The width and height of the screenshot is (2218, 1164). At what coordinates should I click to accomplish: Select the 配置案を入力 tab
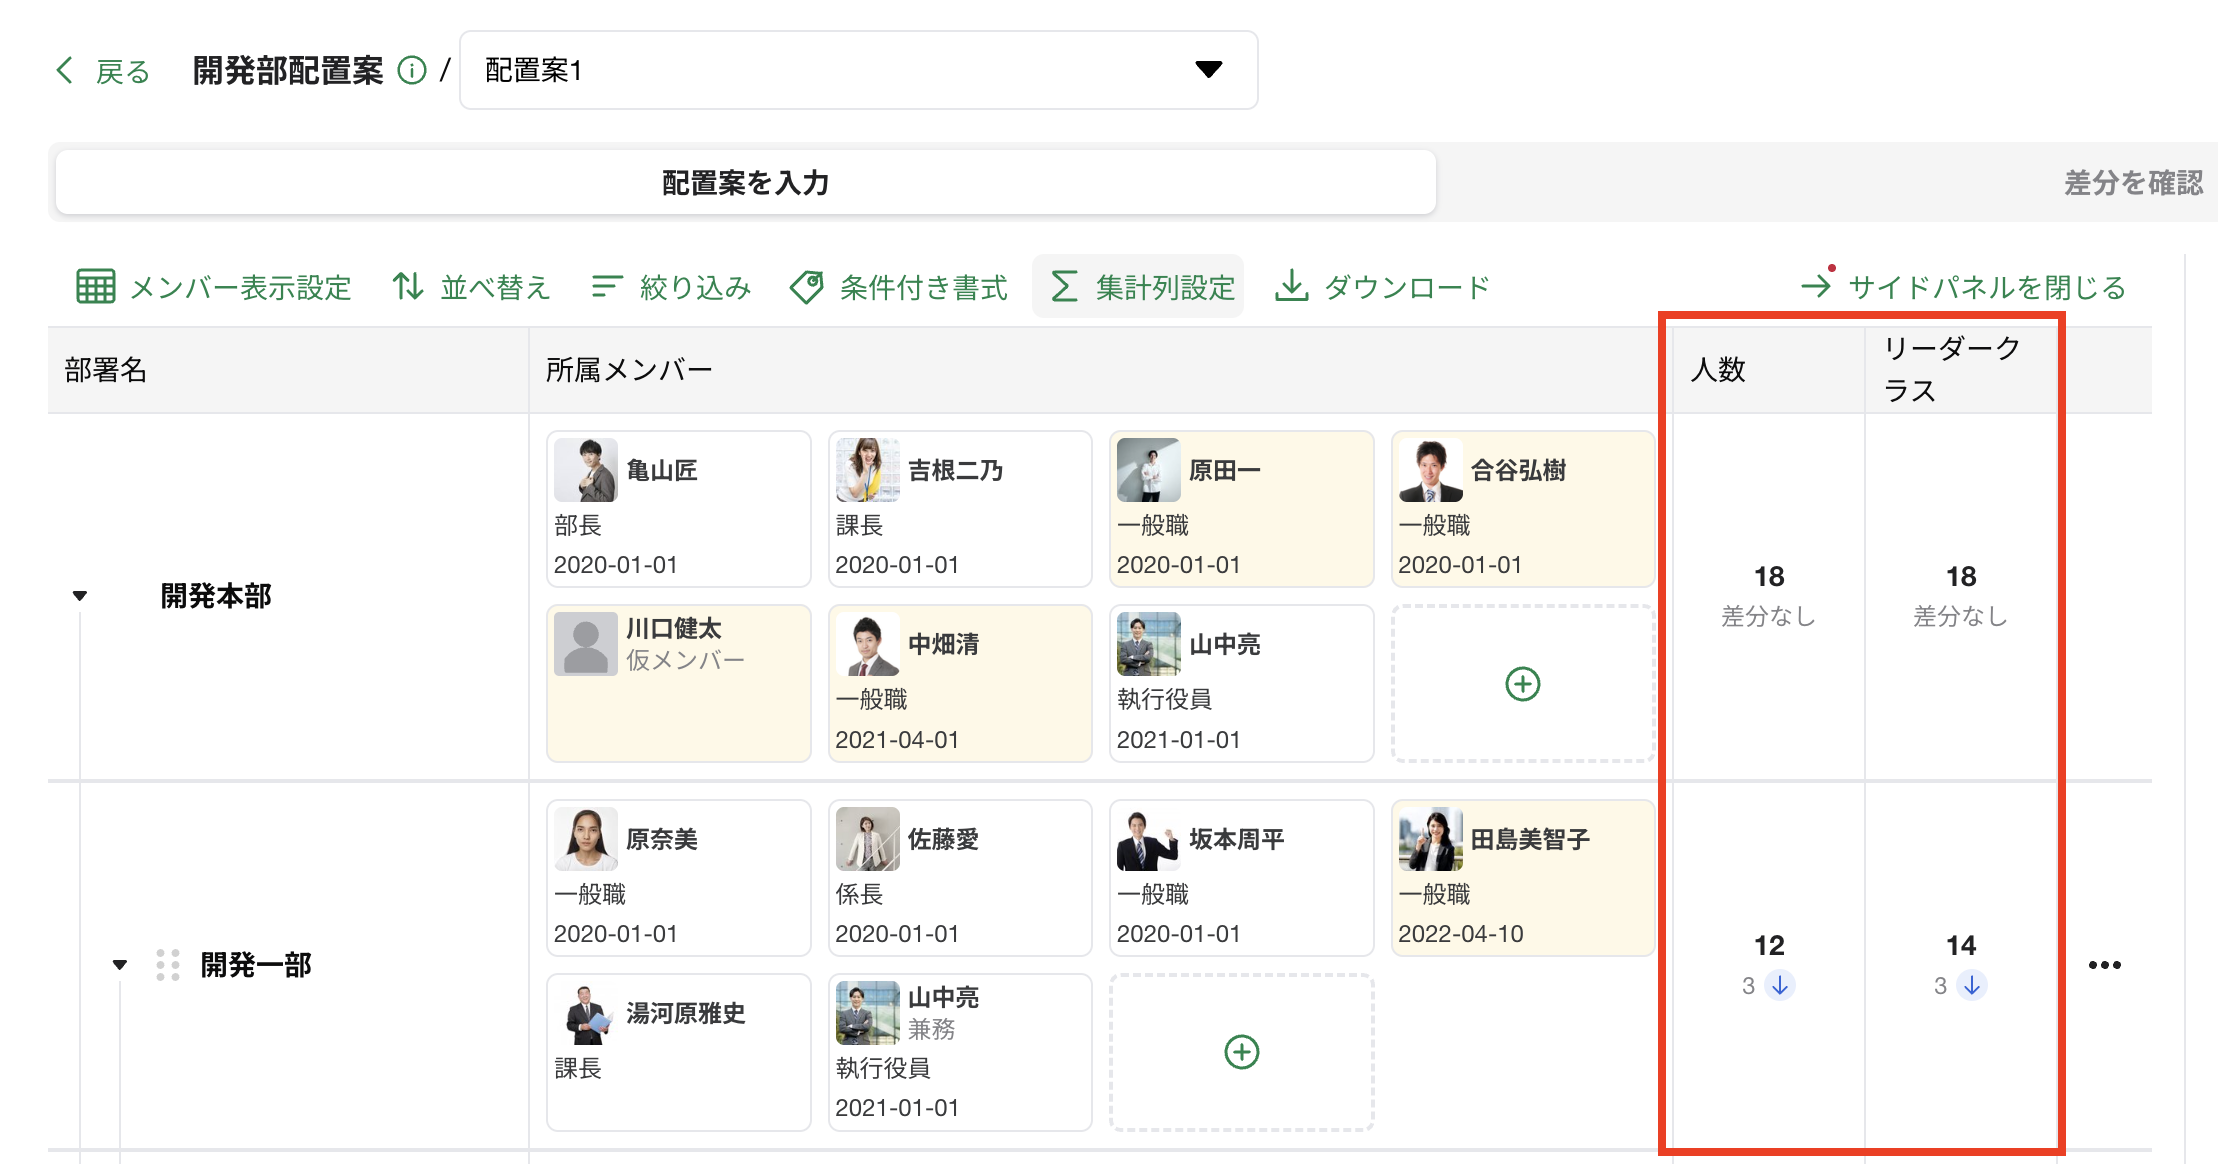click(745, 183)
